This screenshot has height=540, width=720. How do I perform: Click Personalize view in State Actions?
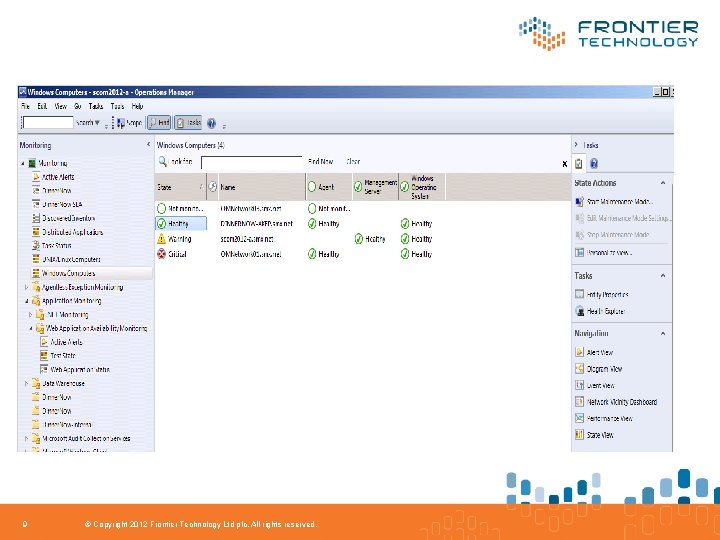click(x=603, y=253)
